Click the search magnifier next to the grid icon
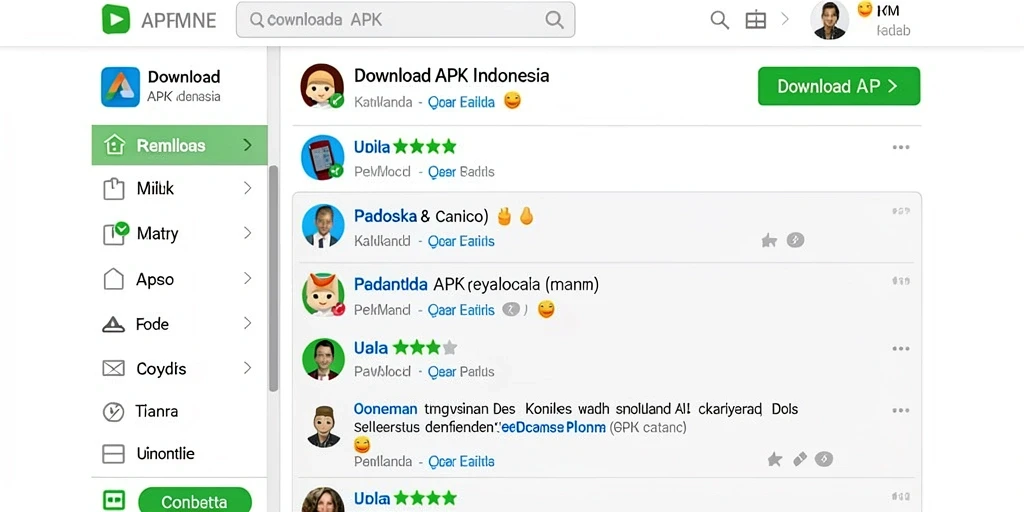Screen dimensions: 1024x512 (720, 20)
